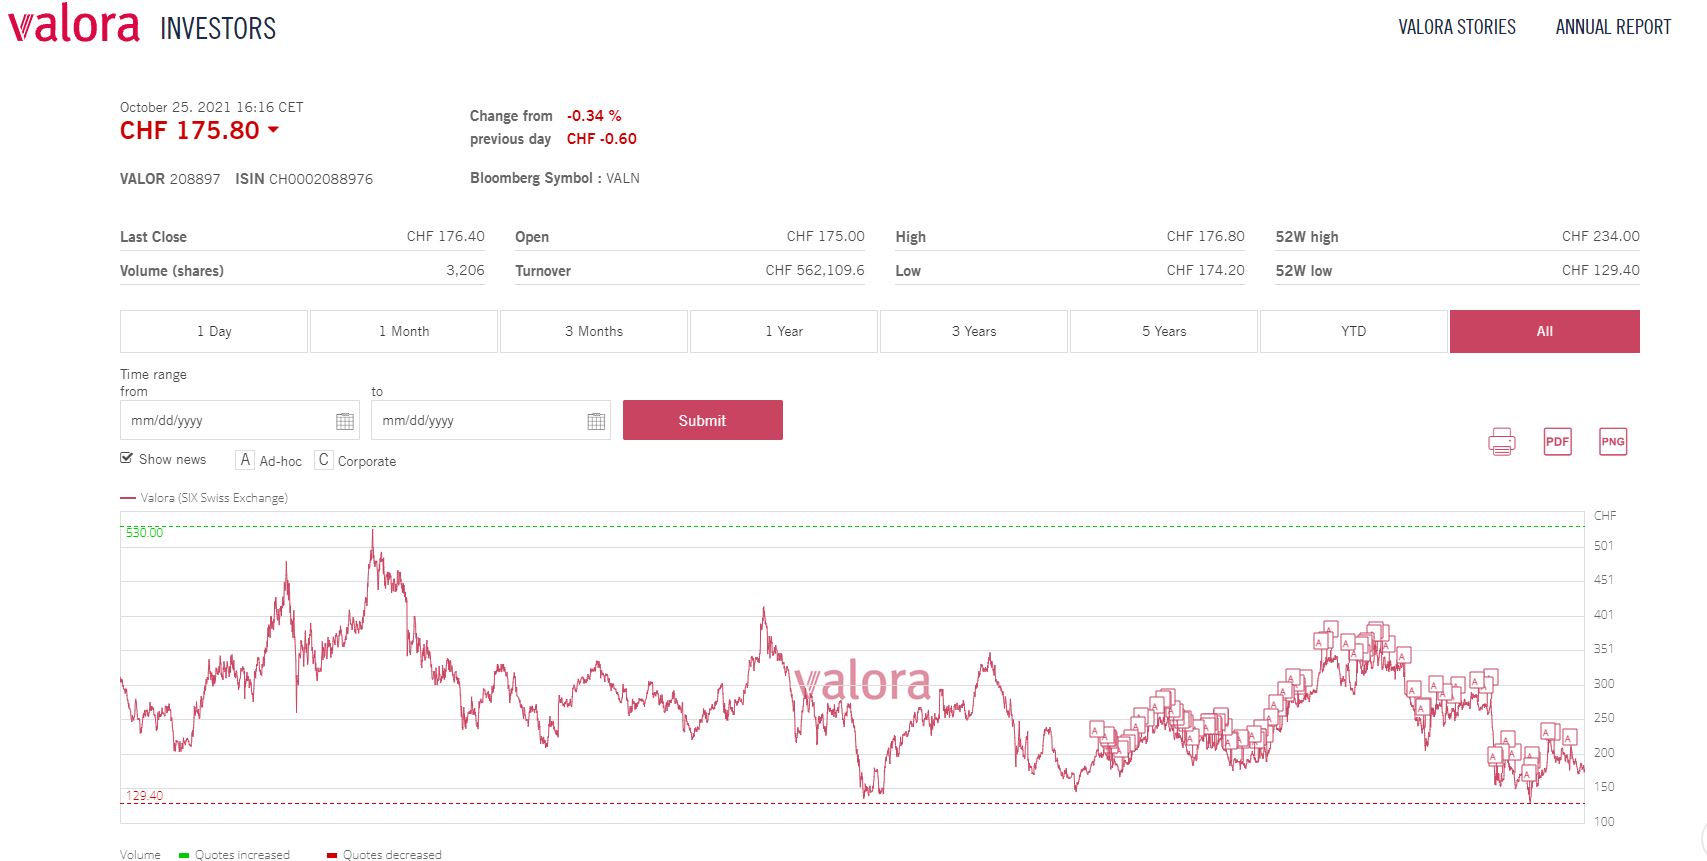Export the chart as PDF
Screen dimensions: 1707x861
tap(1557, 441)
